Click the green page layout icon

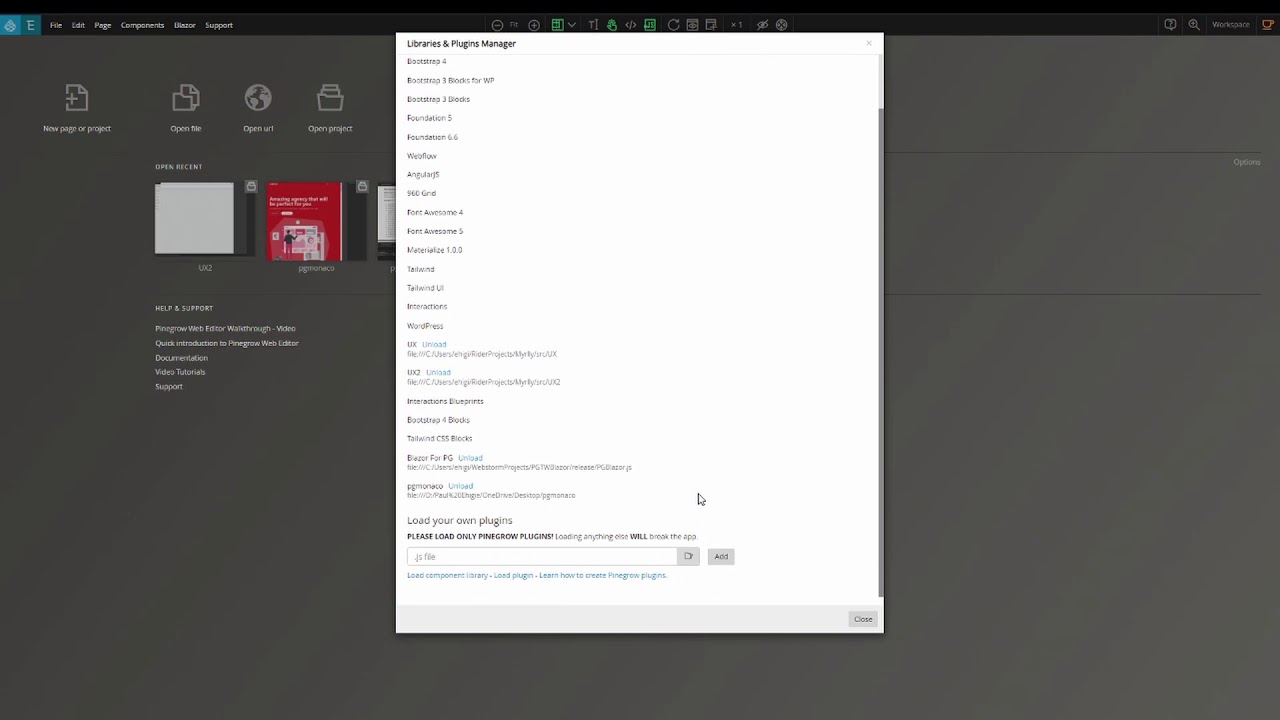557,25
